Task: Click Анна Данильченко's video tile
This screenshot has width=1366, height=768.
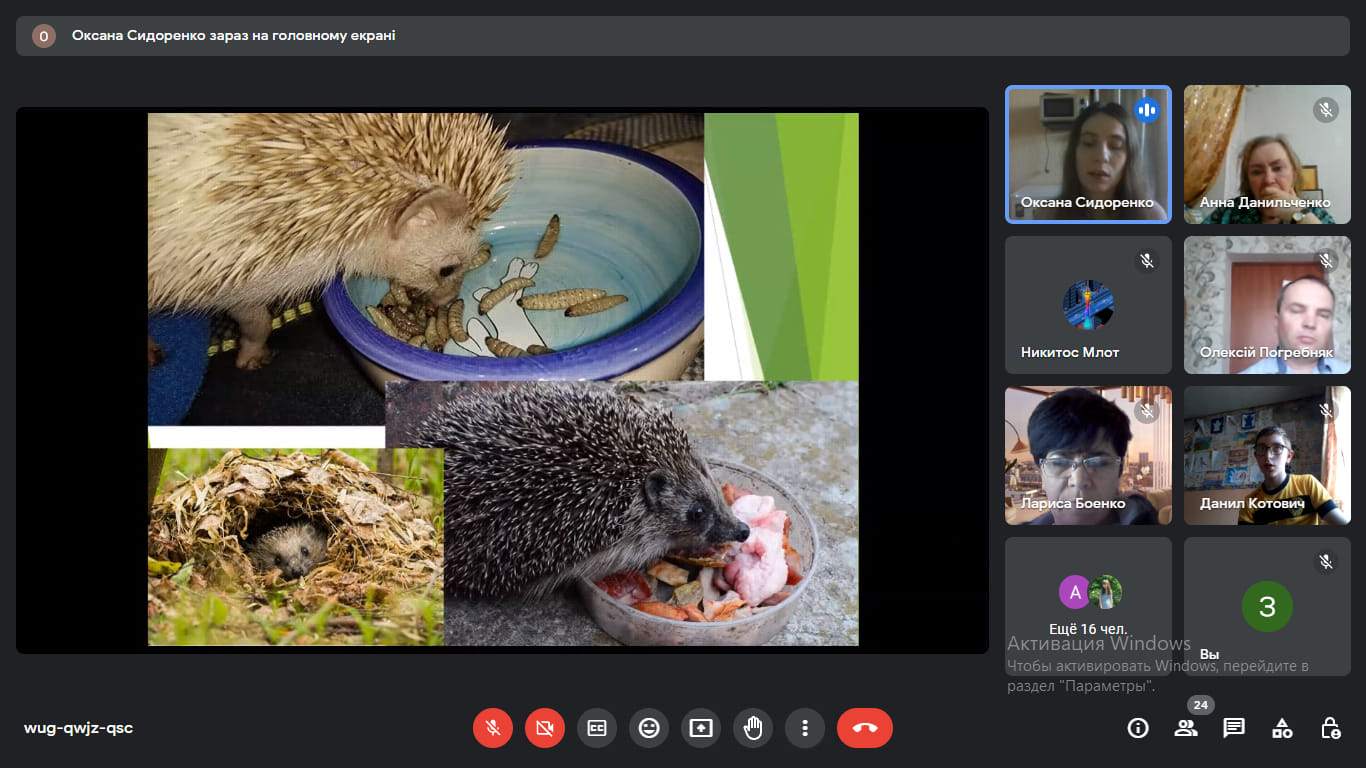Action: pyautogui.click(x=1267, y=154)
